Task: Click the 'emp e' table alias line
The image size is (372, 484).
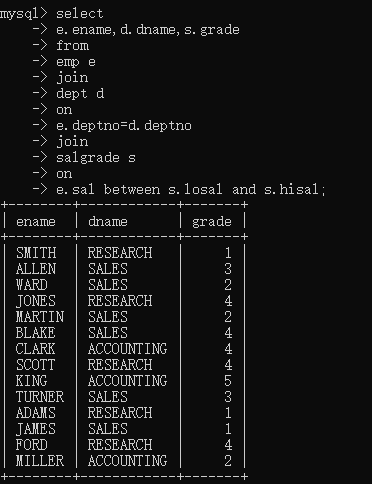Action: [x=76, y=62]
